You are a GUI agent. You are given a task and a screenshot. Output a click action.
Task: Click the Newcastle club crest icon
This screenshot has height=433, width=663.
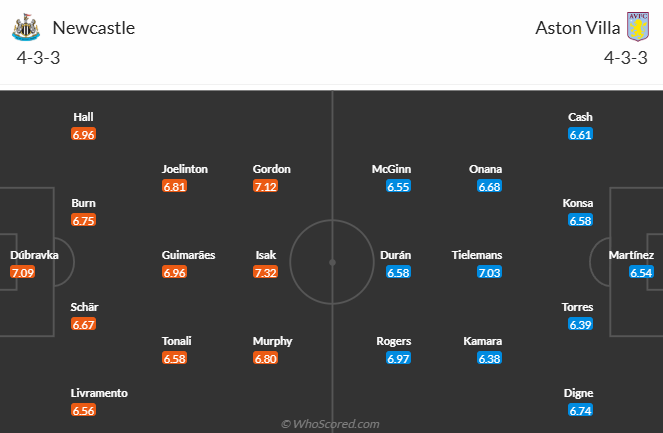point(25,27)
